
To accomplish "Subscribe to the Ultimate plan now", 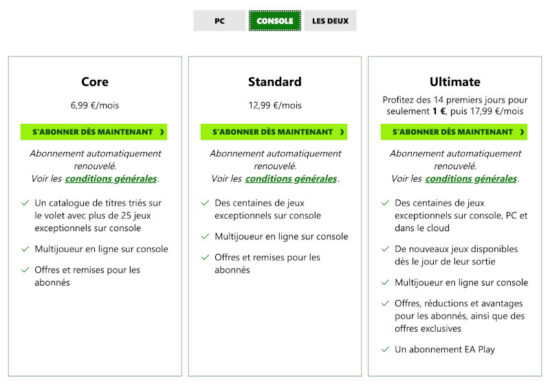I will click(x=454, y=132).
